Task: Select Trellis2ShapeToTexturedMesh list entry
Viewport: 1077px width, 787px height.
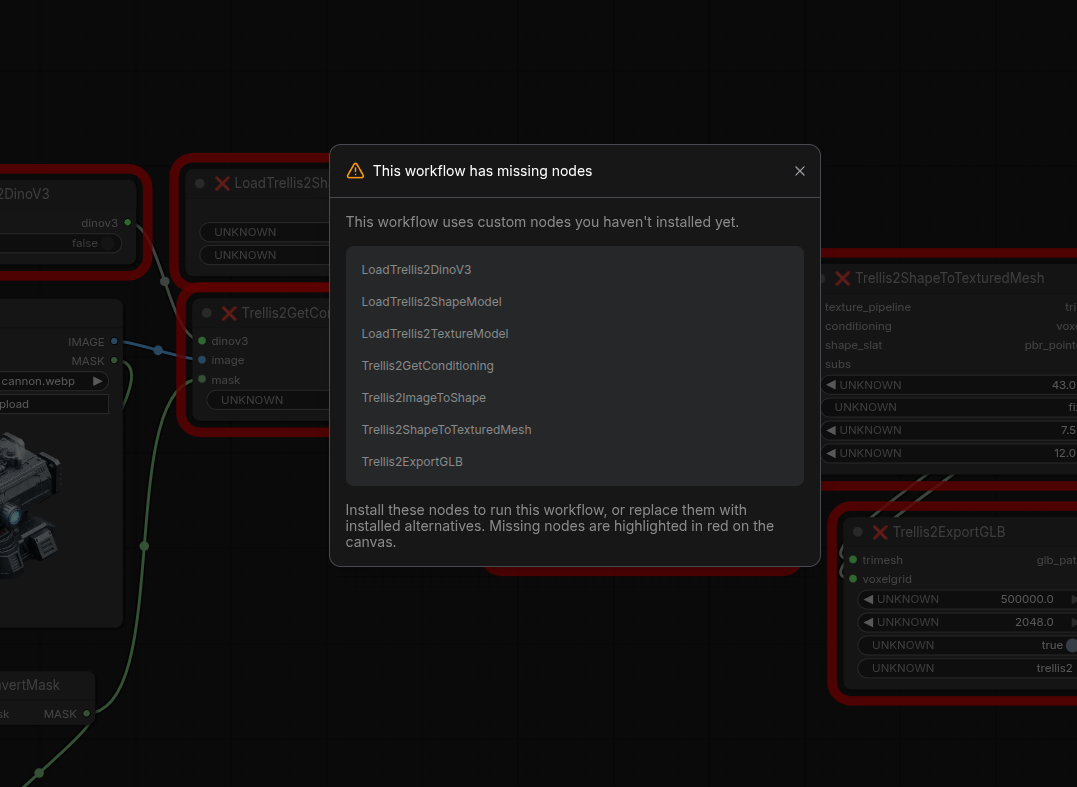Action: [x=446, y=430]
